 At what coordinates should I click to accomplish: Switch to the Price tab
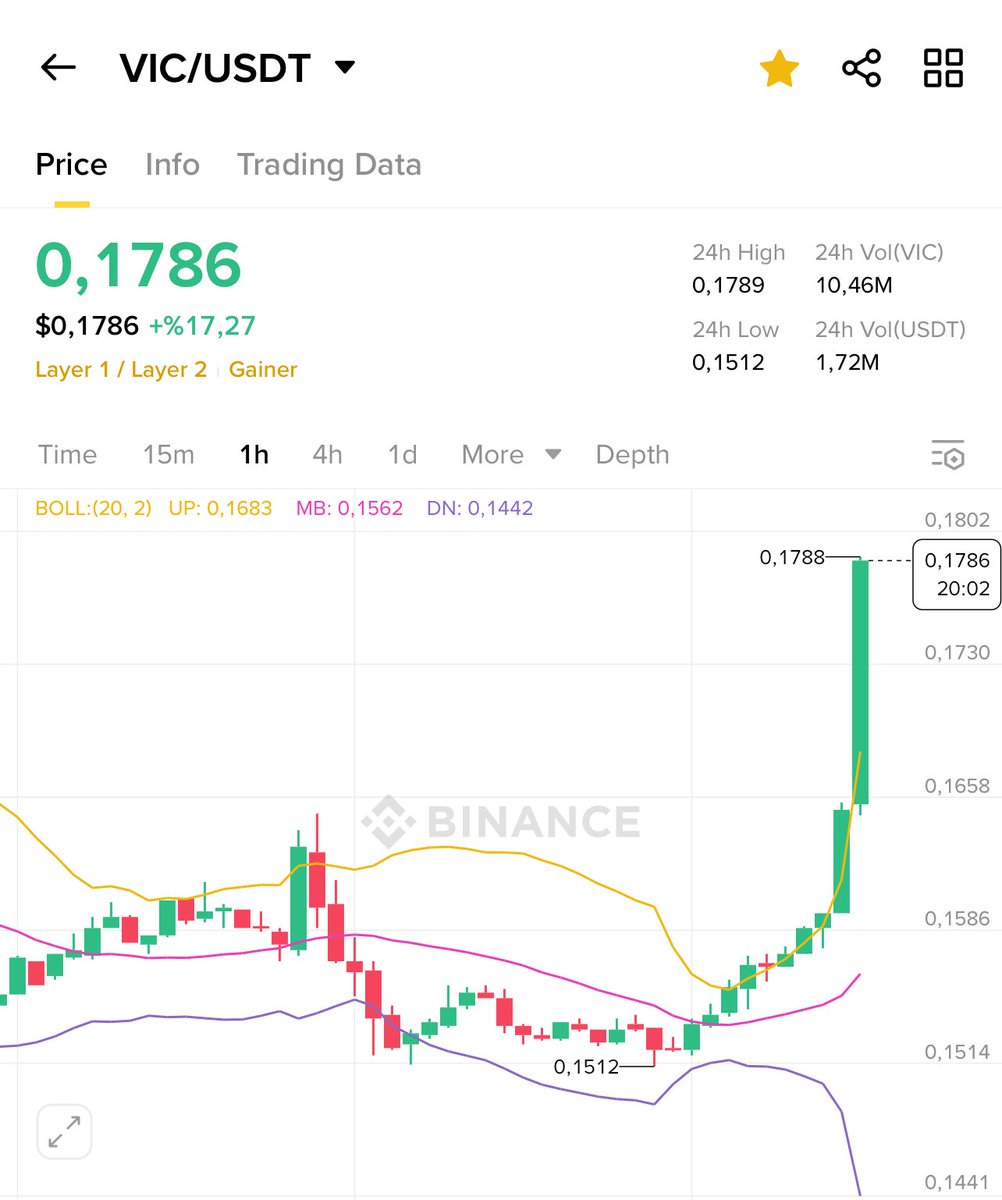(x=71, y=165)
